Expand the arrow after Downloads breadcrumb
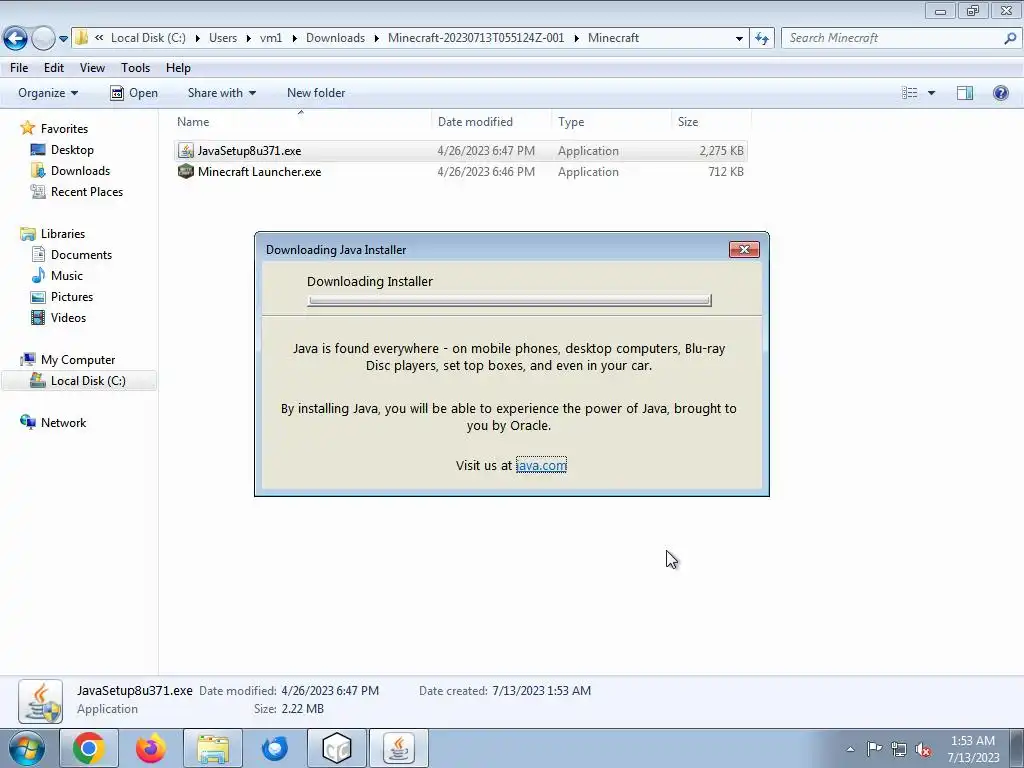 pyautogui.click(x=377, y=38)
